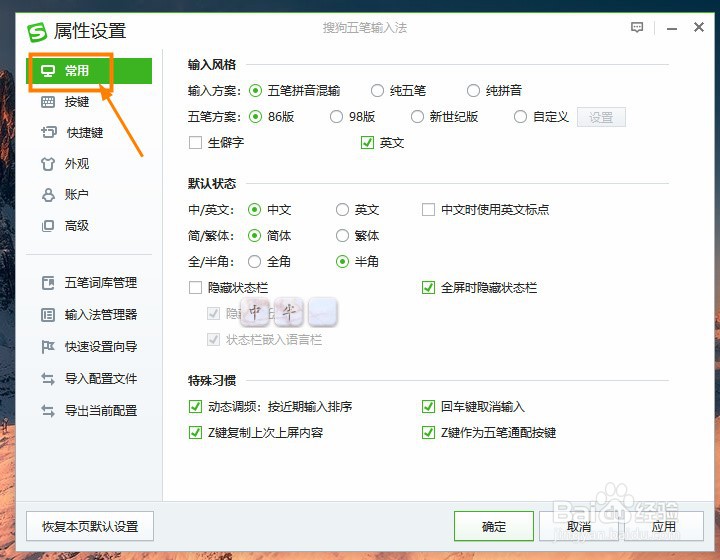This screenshot has width=720, height=560.
Task: Click the 账户 person icon
Action: [x=48, y=195]
